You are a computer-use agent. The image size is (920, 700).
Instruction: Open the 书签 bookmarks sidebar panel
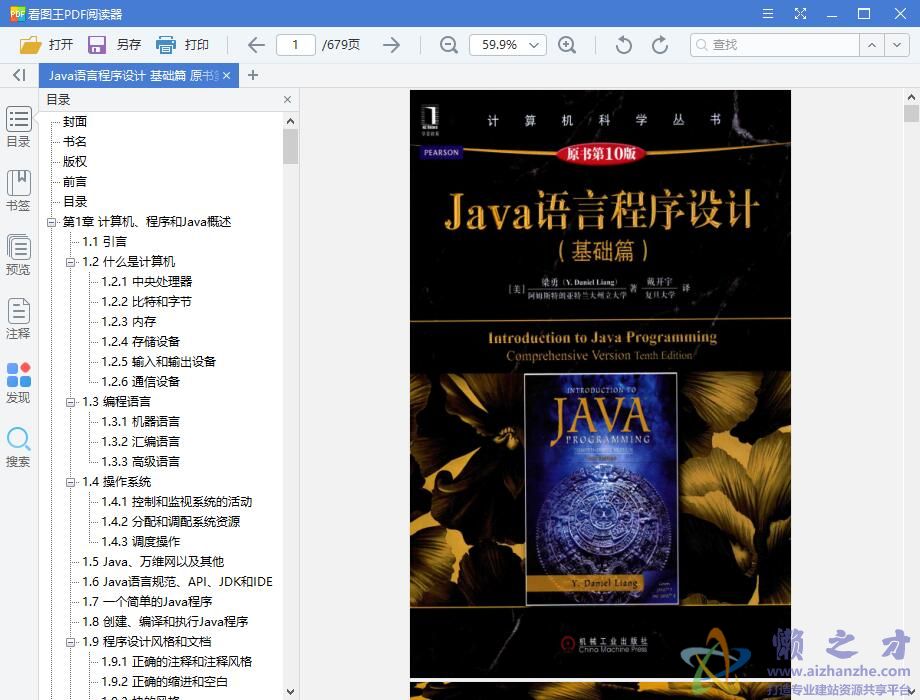point(19,191)
